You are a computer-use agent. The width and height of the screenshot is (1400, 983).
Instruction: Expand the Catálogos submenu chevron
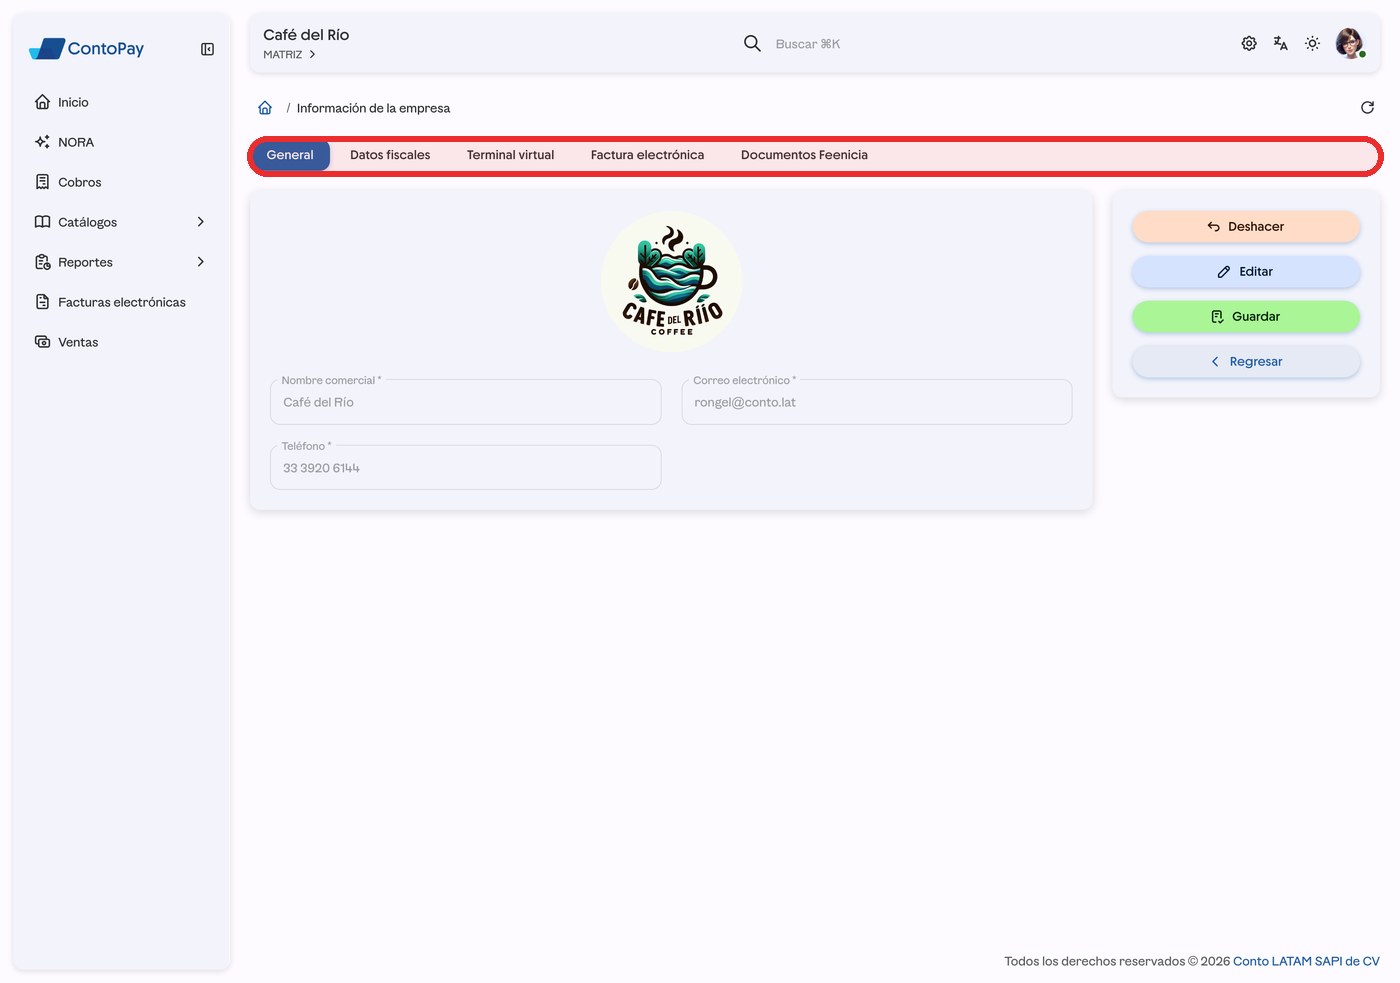click(201, 222)
